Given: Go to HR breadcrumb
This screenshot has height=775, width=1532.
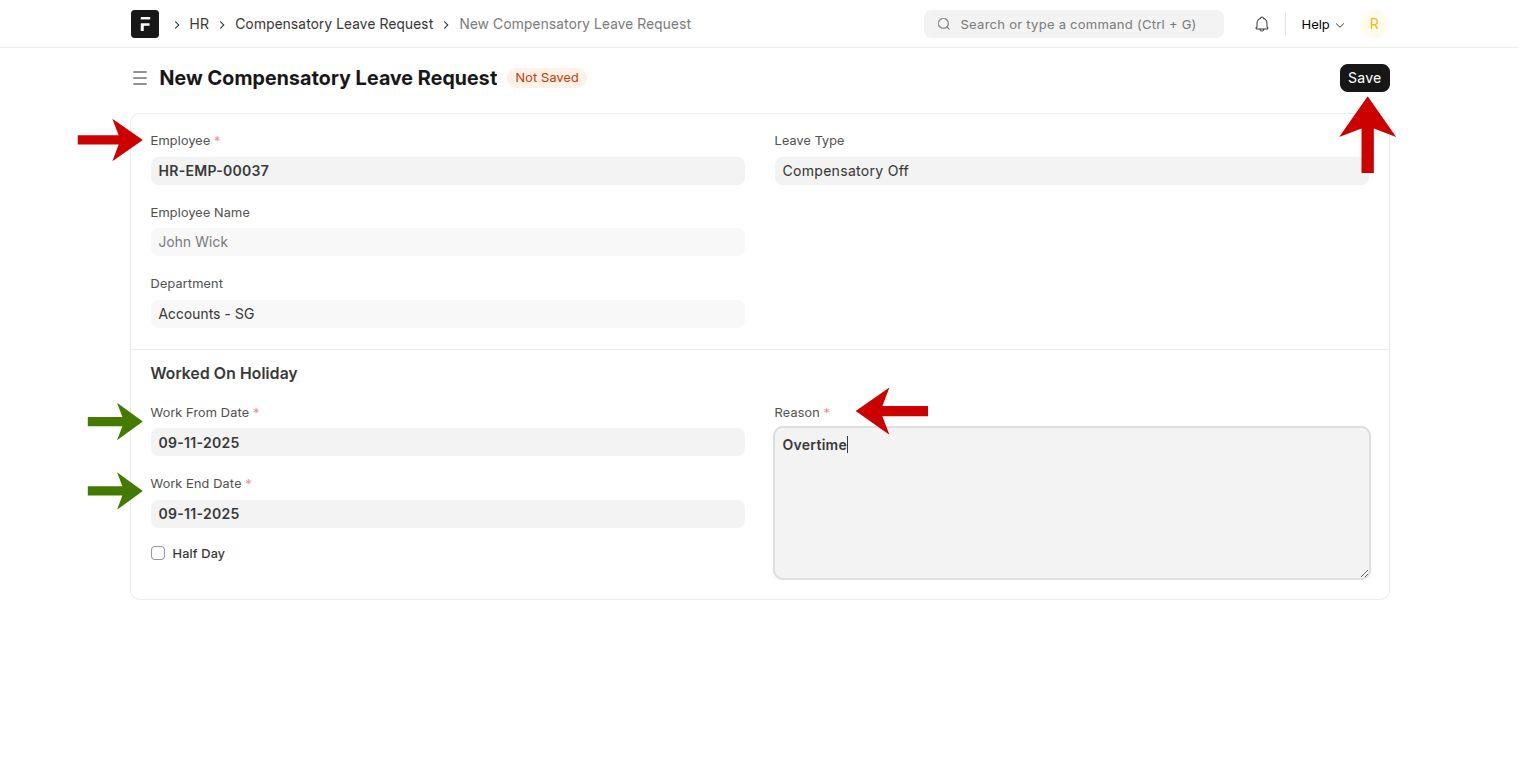Looking at the screenshot, I should [199, 24].
